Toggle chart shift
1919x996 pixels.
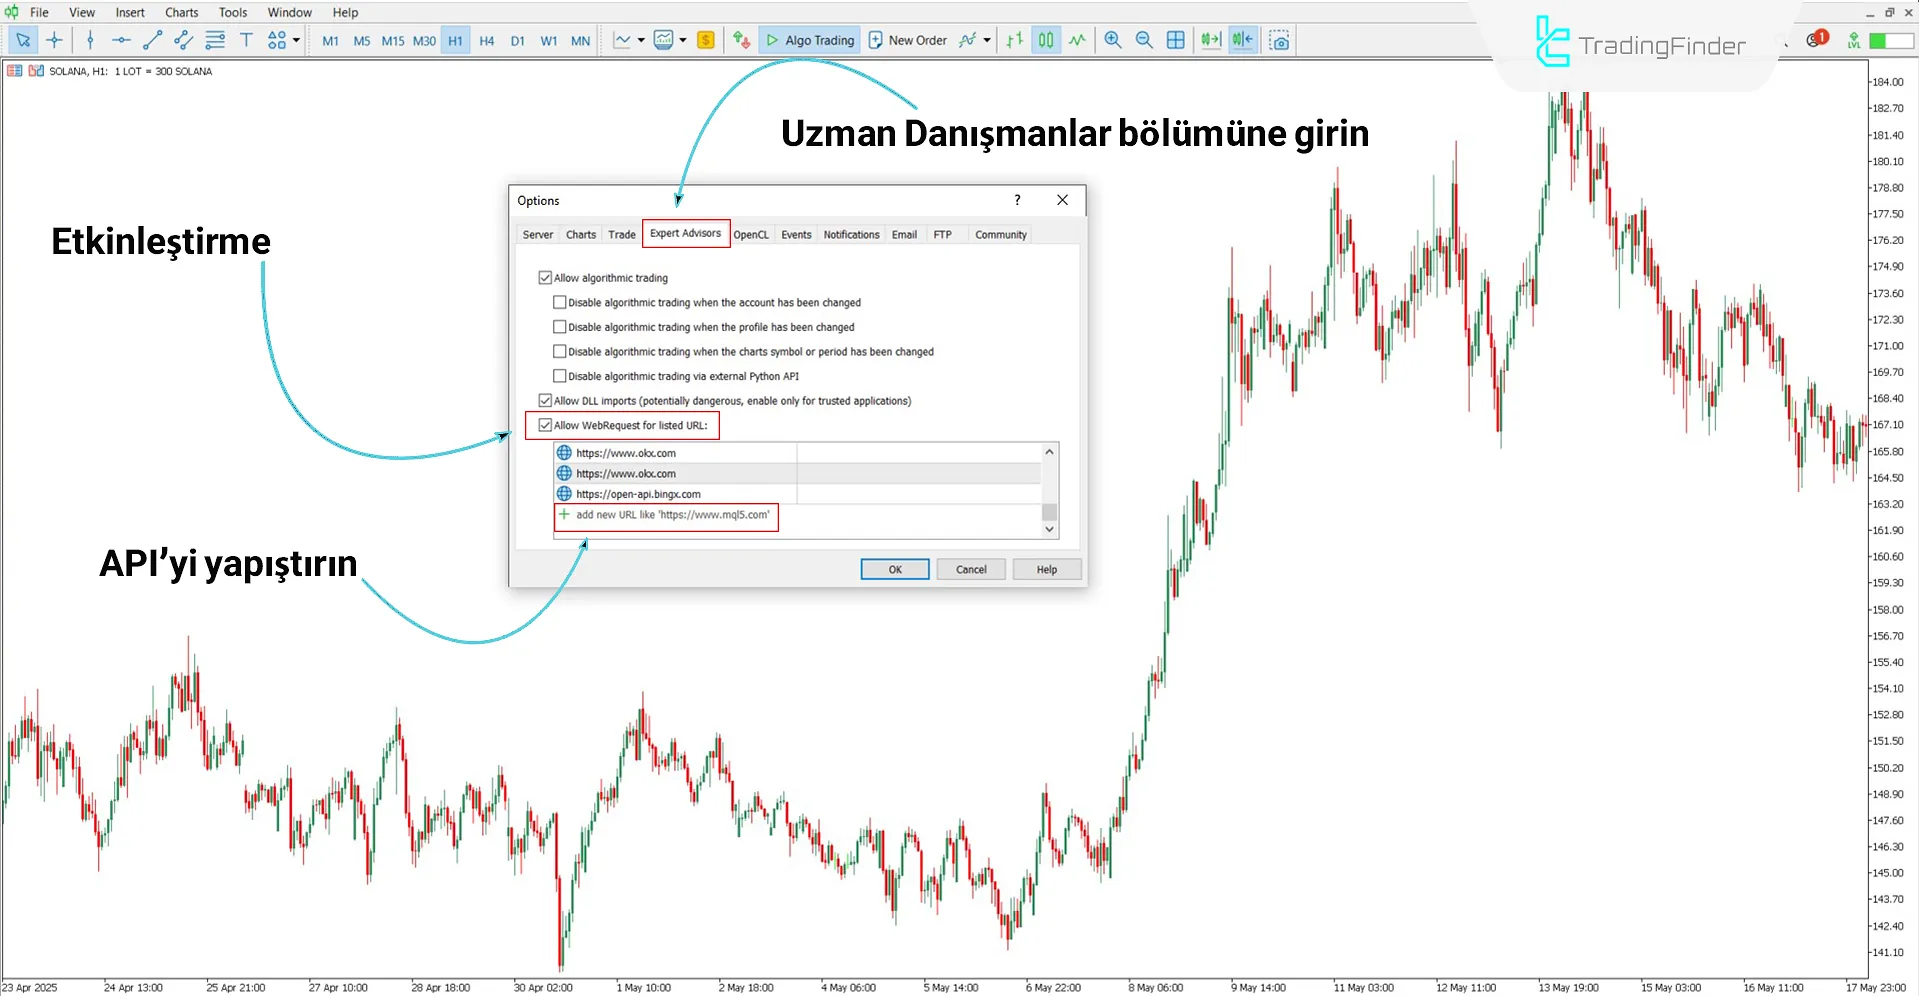[1242, 40]
